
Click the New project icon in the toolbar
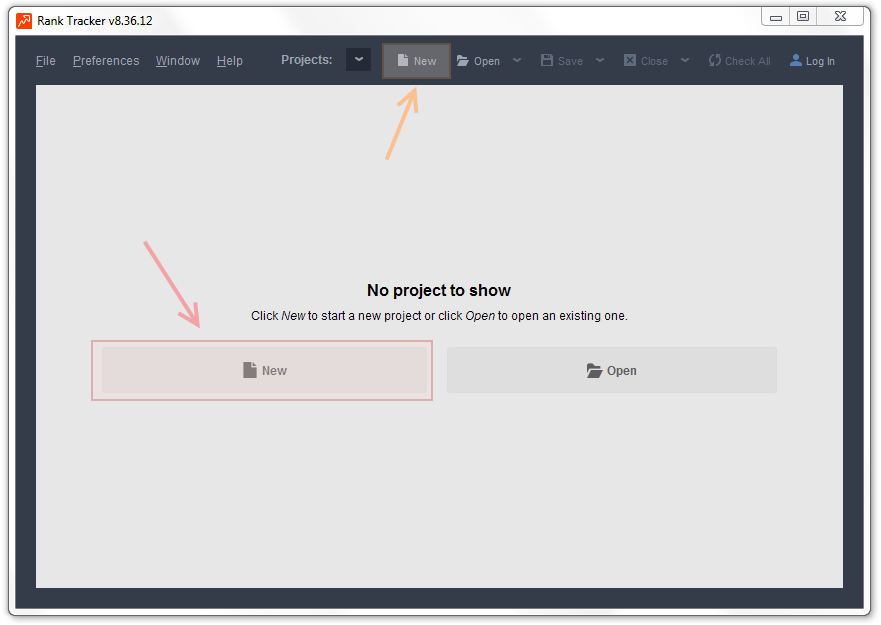[402, 61]
